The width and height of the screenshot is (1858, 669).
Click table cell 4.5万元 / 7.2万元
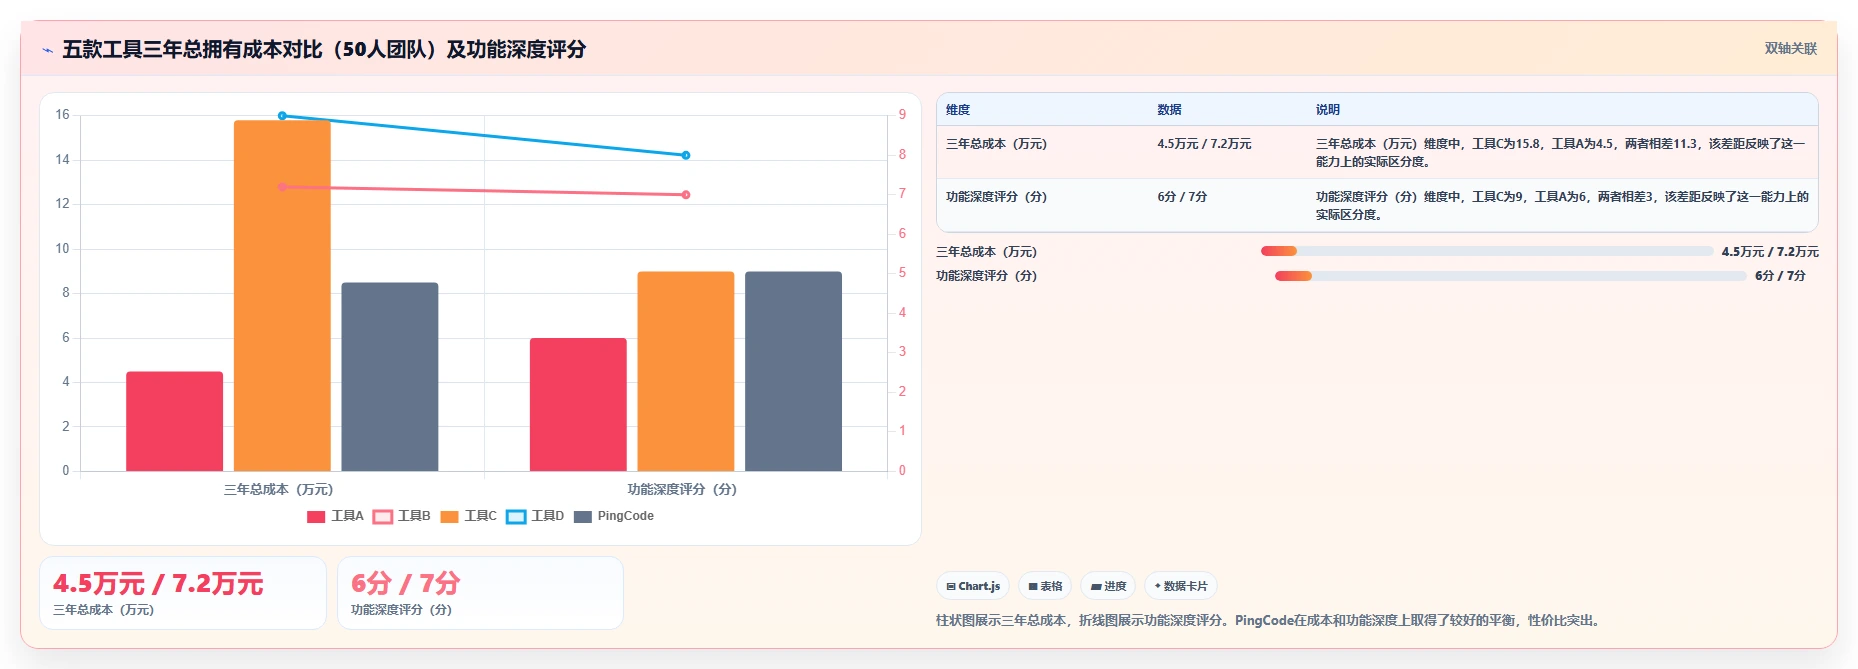(1204, 144)
